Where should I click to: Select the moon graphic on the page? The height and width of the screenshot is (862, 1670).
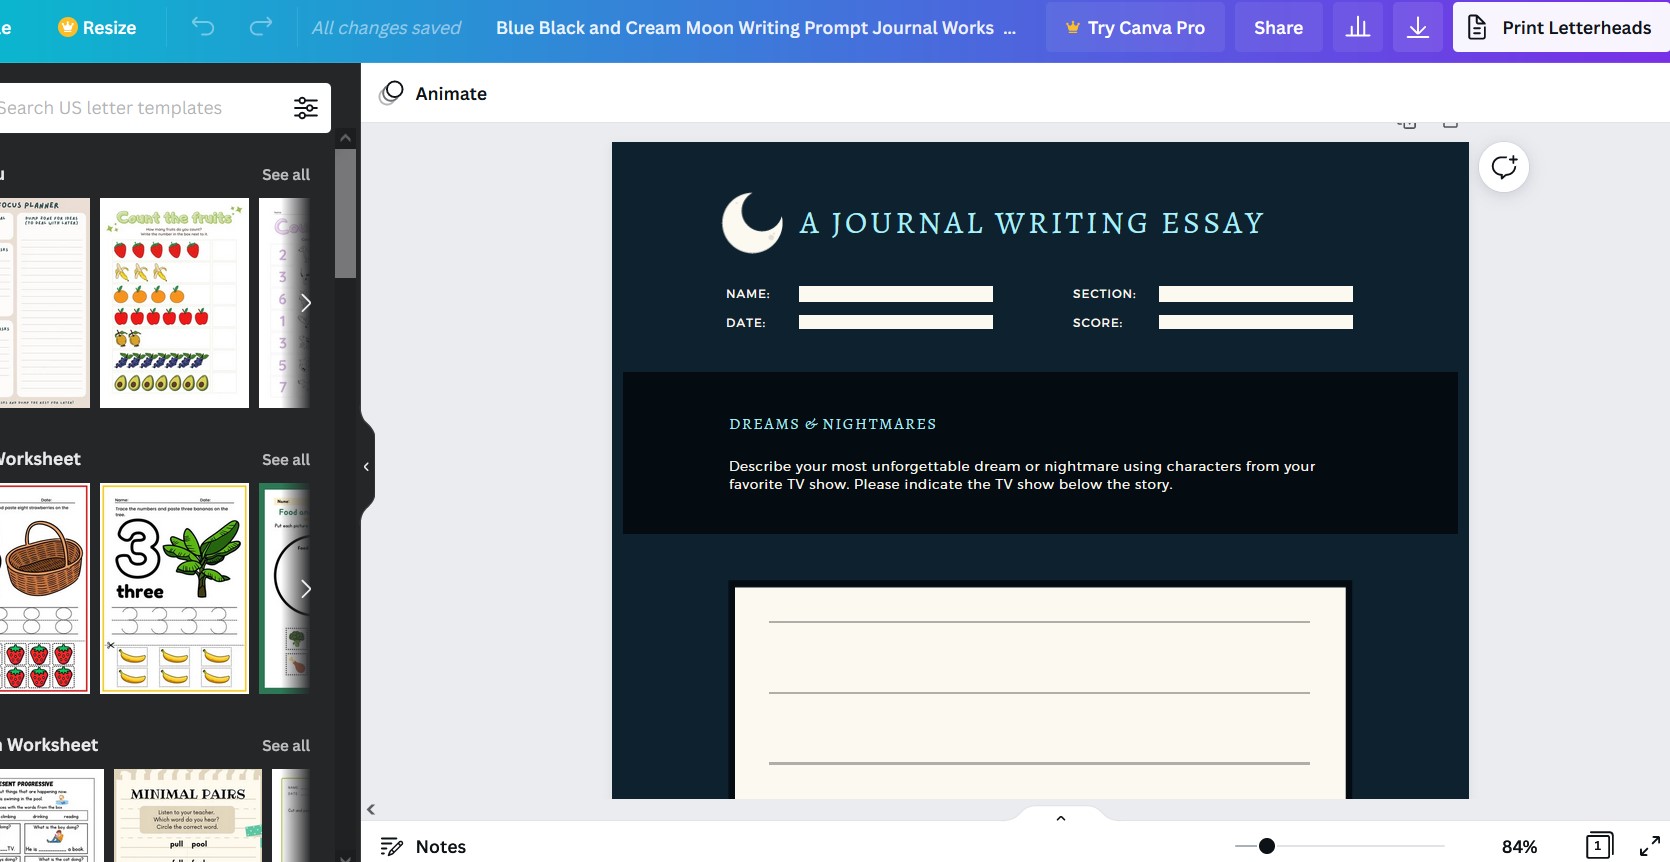pyautogui.click(x=752, y=222)
